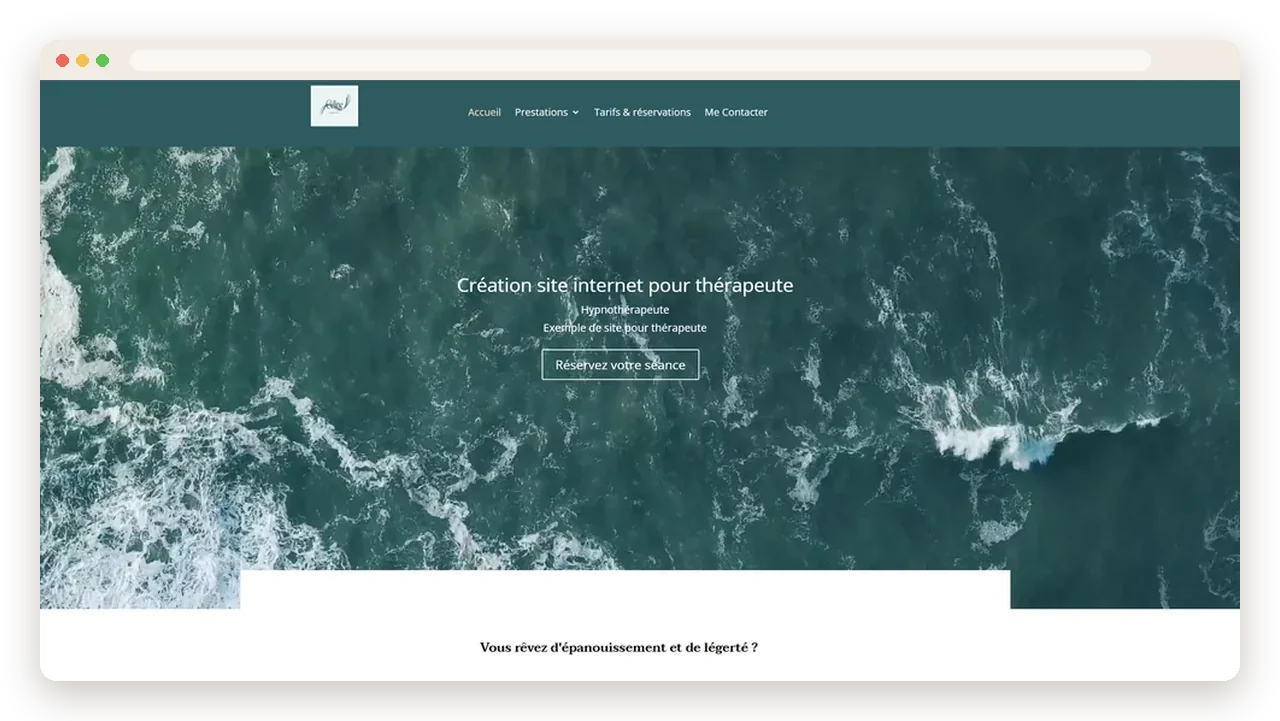Click the red close window button
The image size is (1280, 721).
tap(62, 60)
